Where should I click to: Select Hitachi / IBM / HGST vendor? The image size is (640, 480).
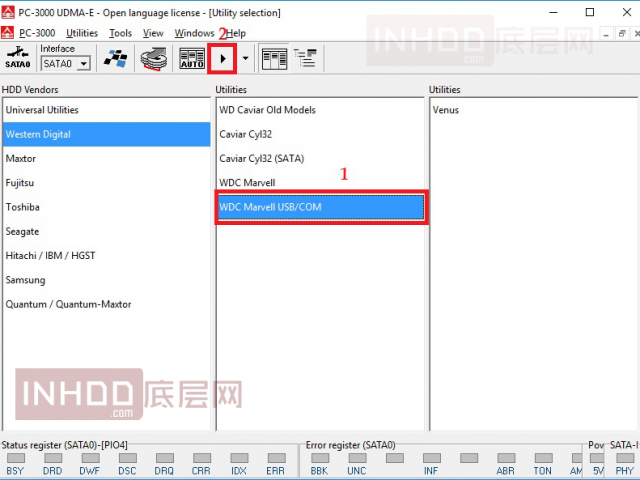pyautogui.click(x=106, y=256)
